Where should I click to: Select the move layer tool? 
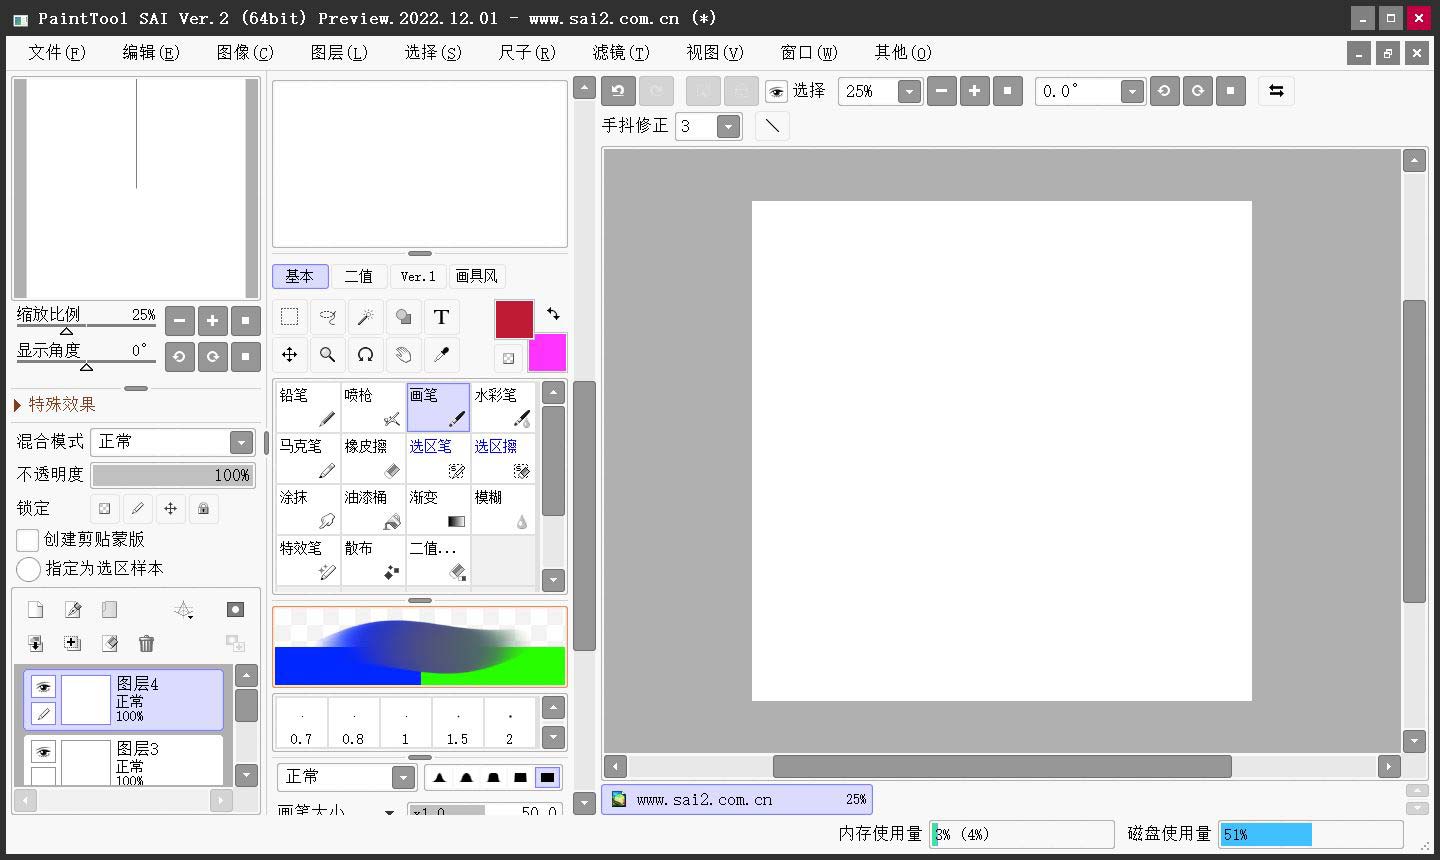tap(290, 355)
